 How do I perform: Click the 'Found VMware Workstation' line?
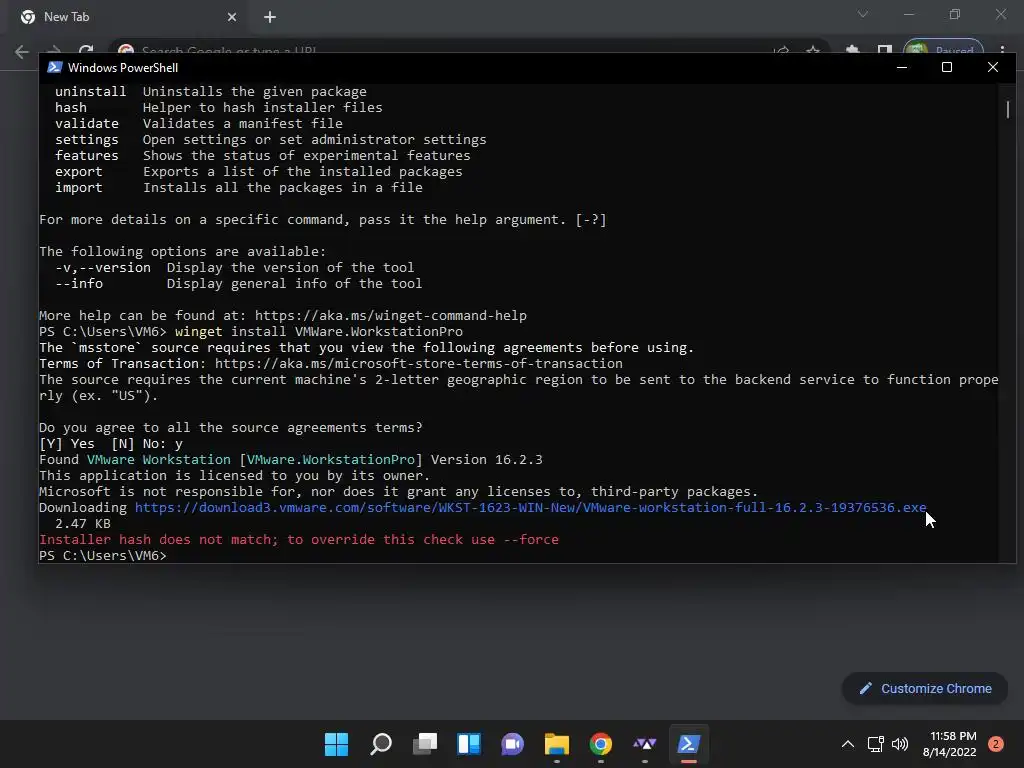point(291,460)
